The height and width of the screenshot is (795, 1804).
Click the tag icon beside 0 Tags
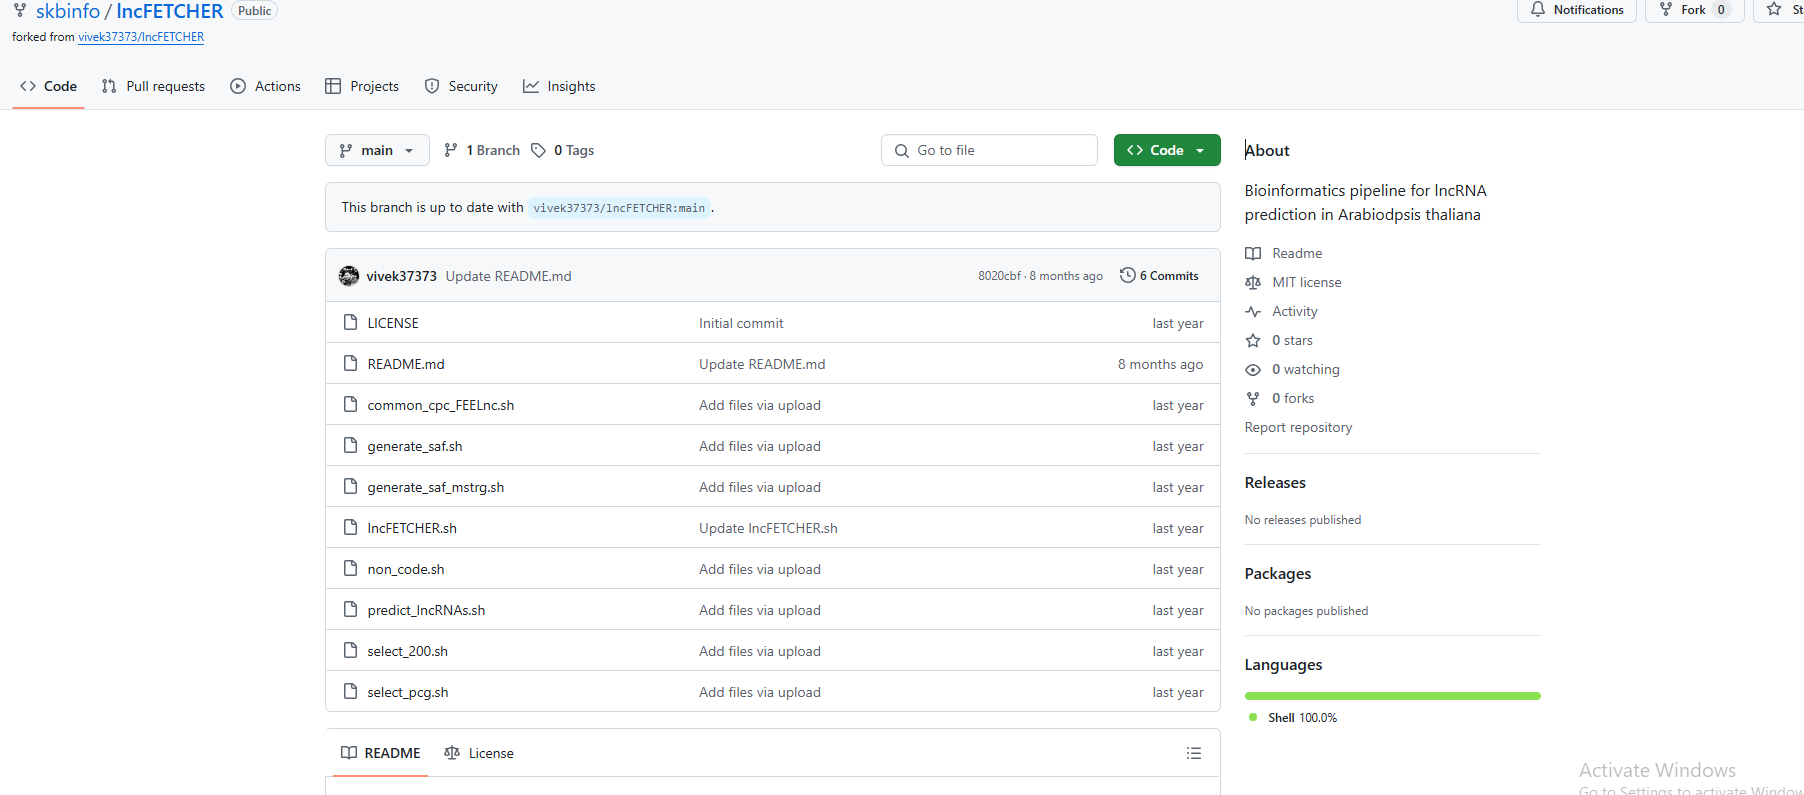tap(538, 150)
